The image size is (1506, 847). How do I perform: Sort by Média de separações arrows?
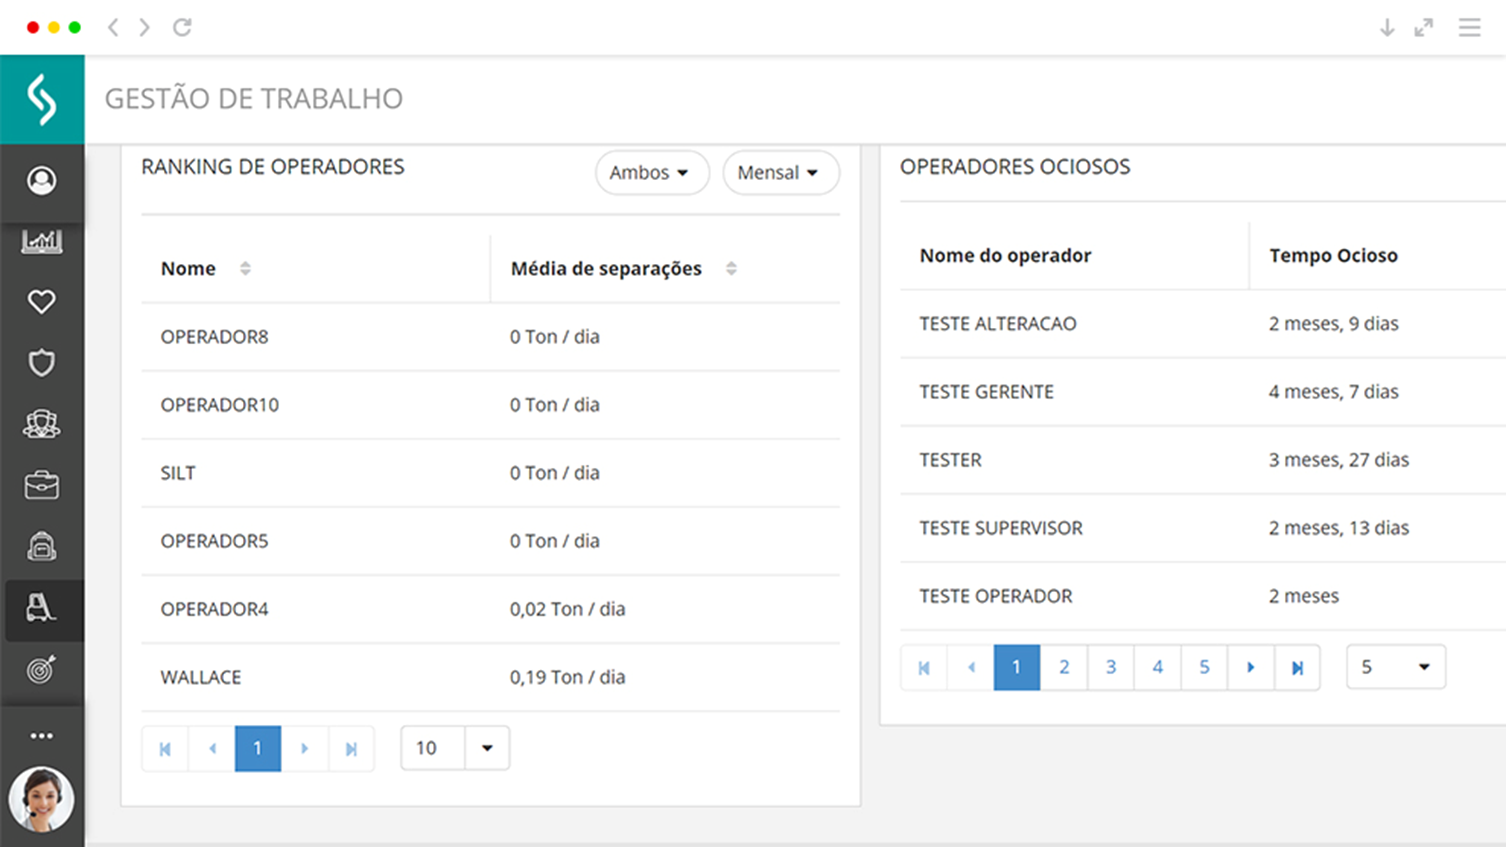click(x=731, y=268)
